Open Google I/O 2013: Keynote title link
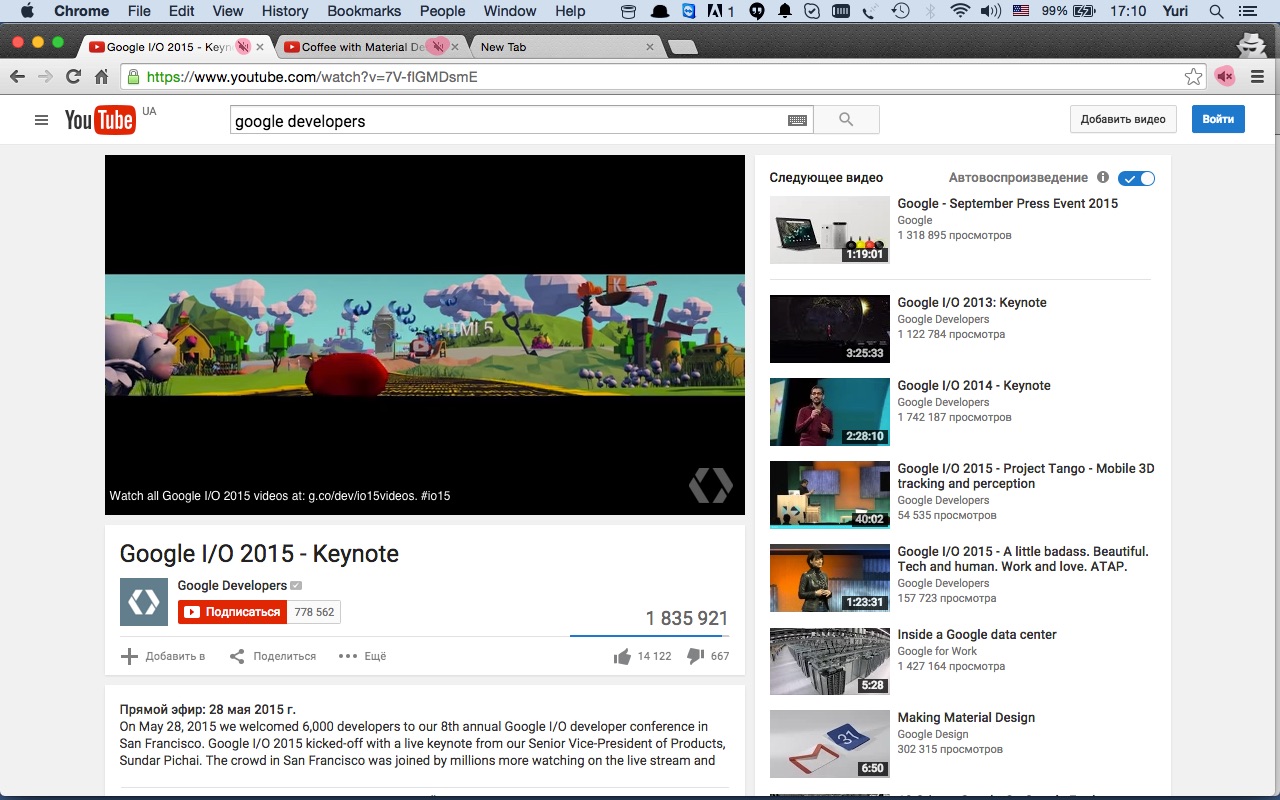Image resolution: width=1280 pixels, height=800 pixels. pos(972,302)
